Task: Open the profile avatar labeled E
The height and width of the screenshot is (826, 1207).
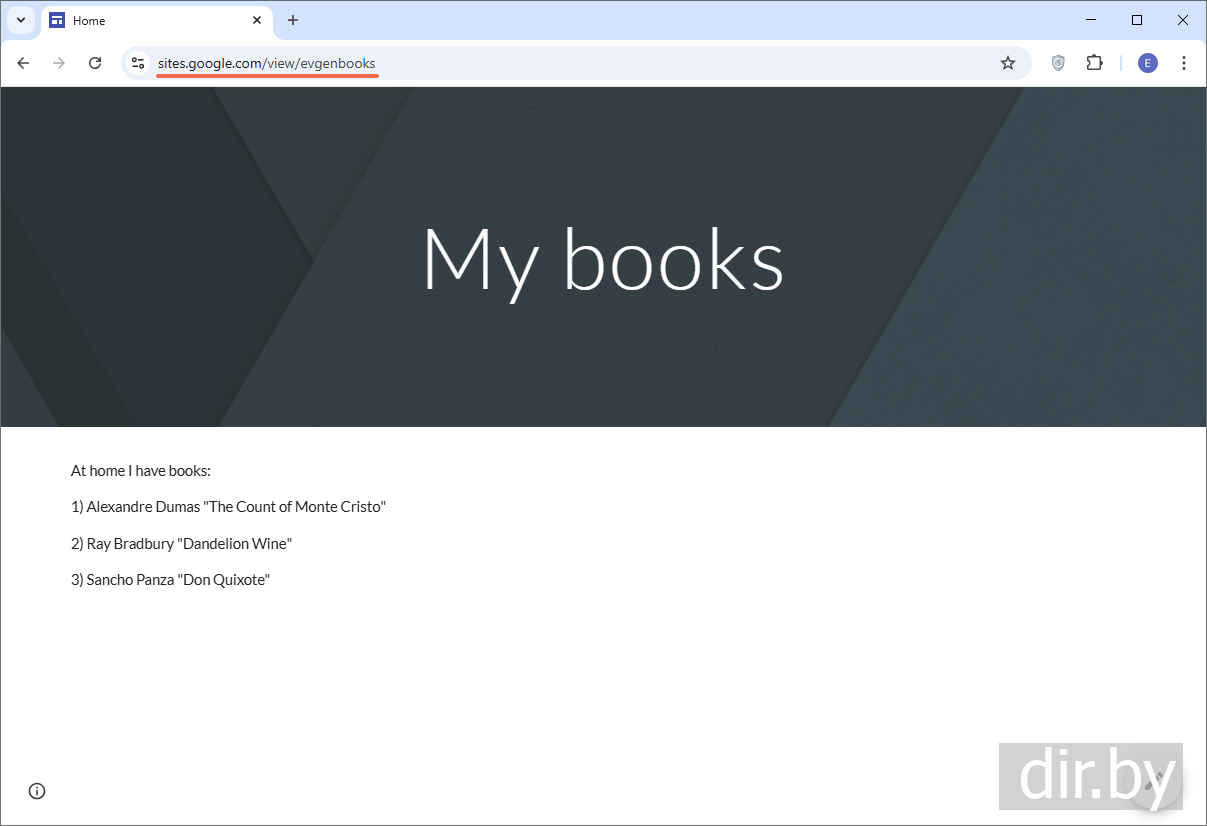Action: tap(1147, 63)
